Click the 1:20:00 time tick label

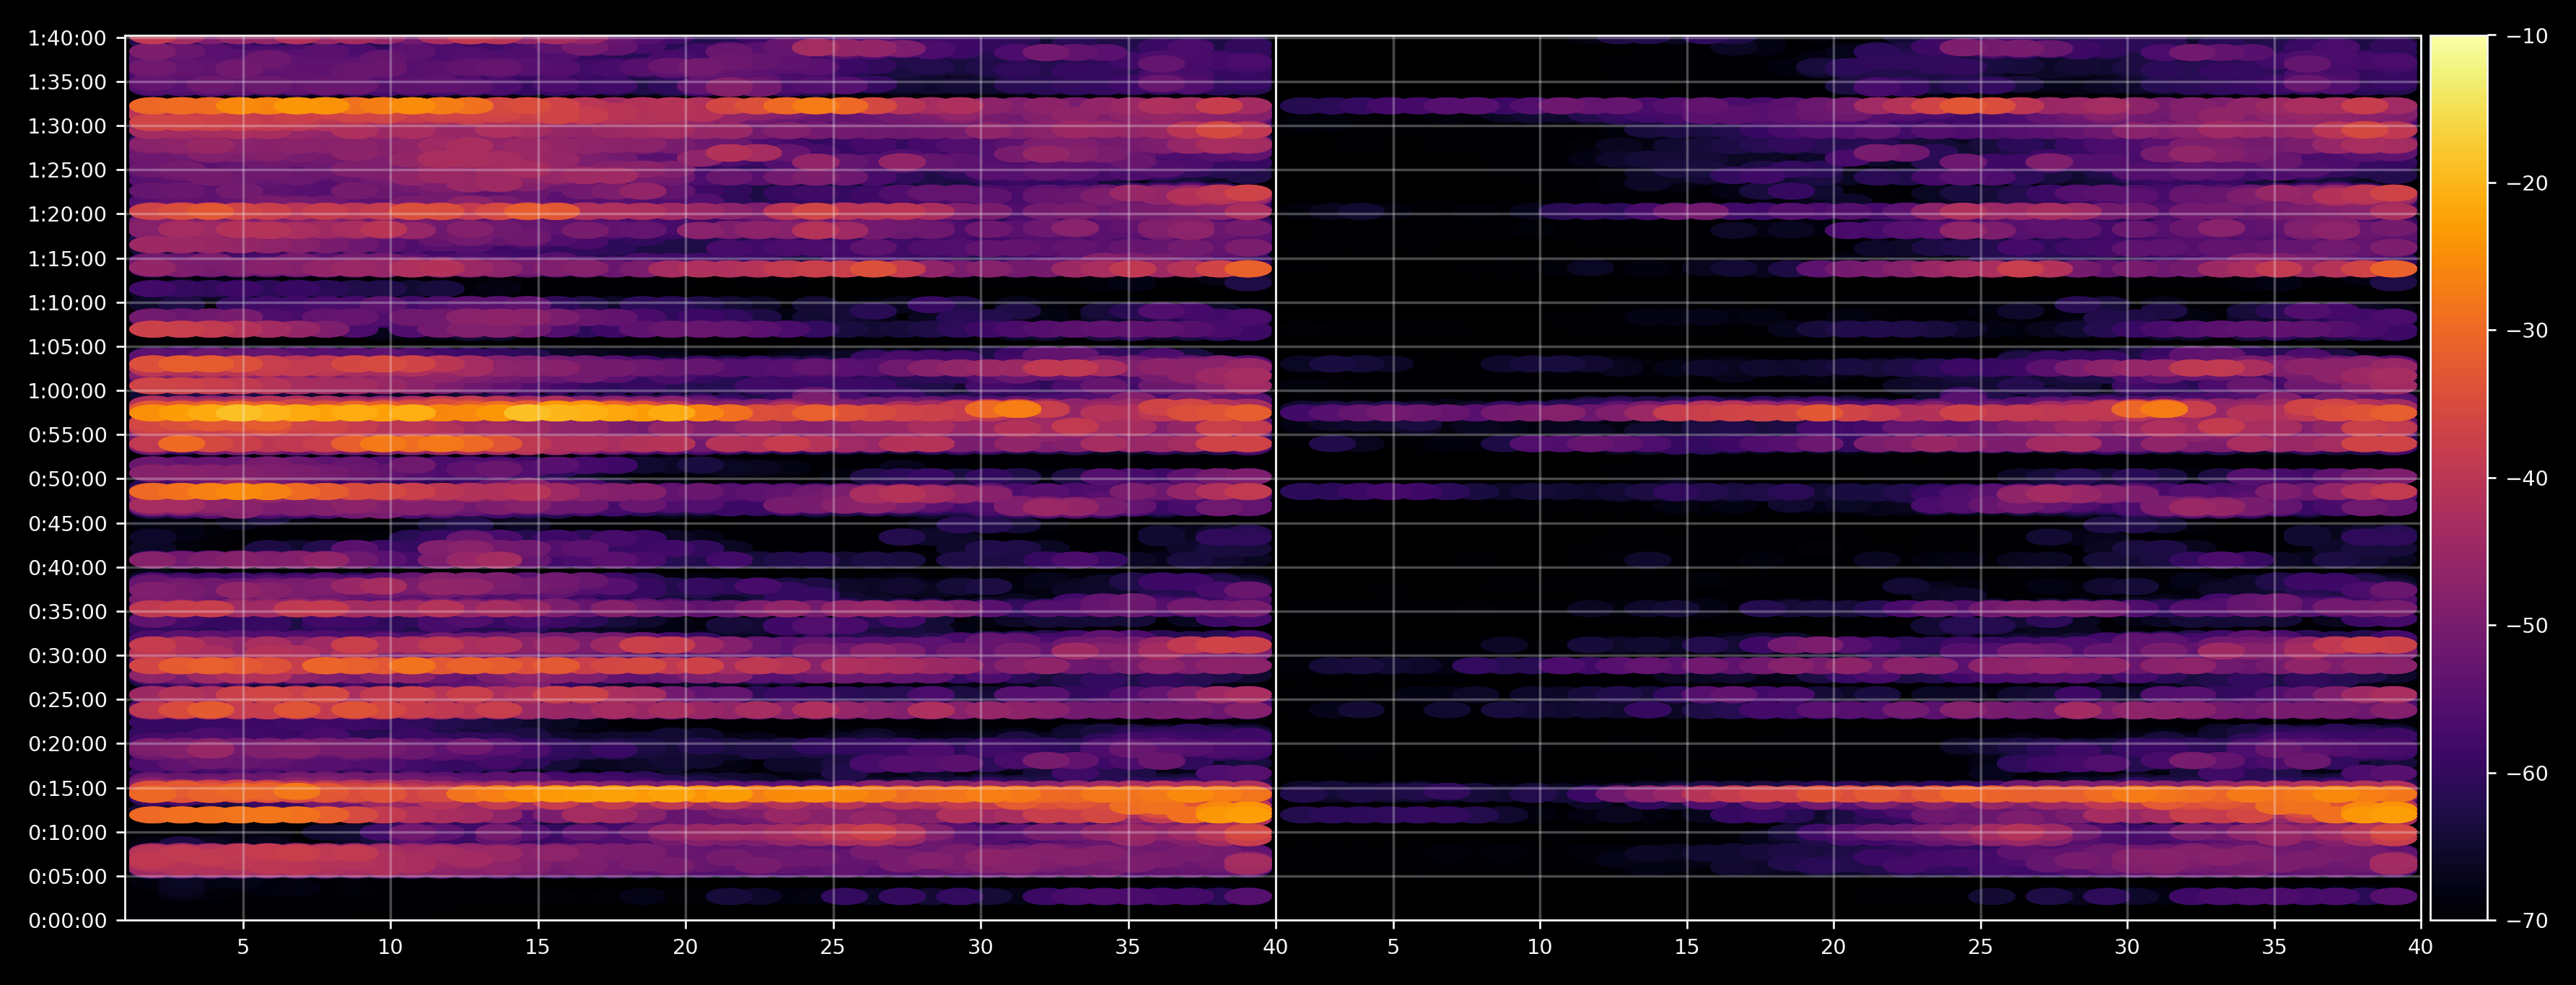pos(67,214)
